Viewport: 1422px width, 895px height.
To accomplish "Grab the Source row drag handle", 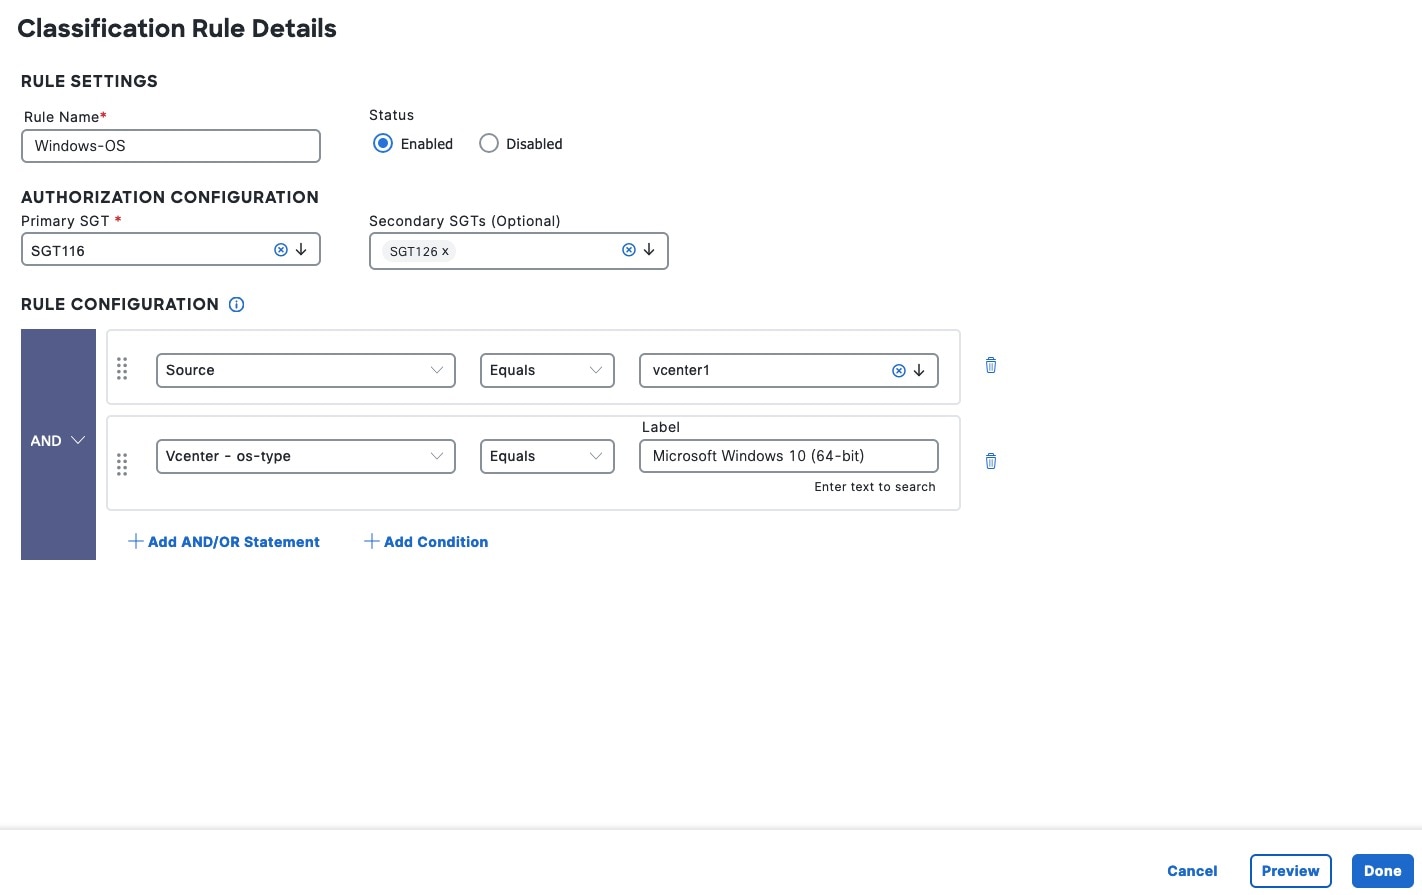I will [122, 369].
